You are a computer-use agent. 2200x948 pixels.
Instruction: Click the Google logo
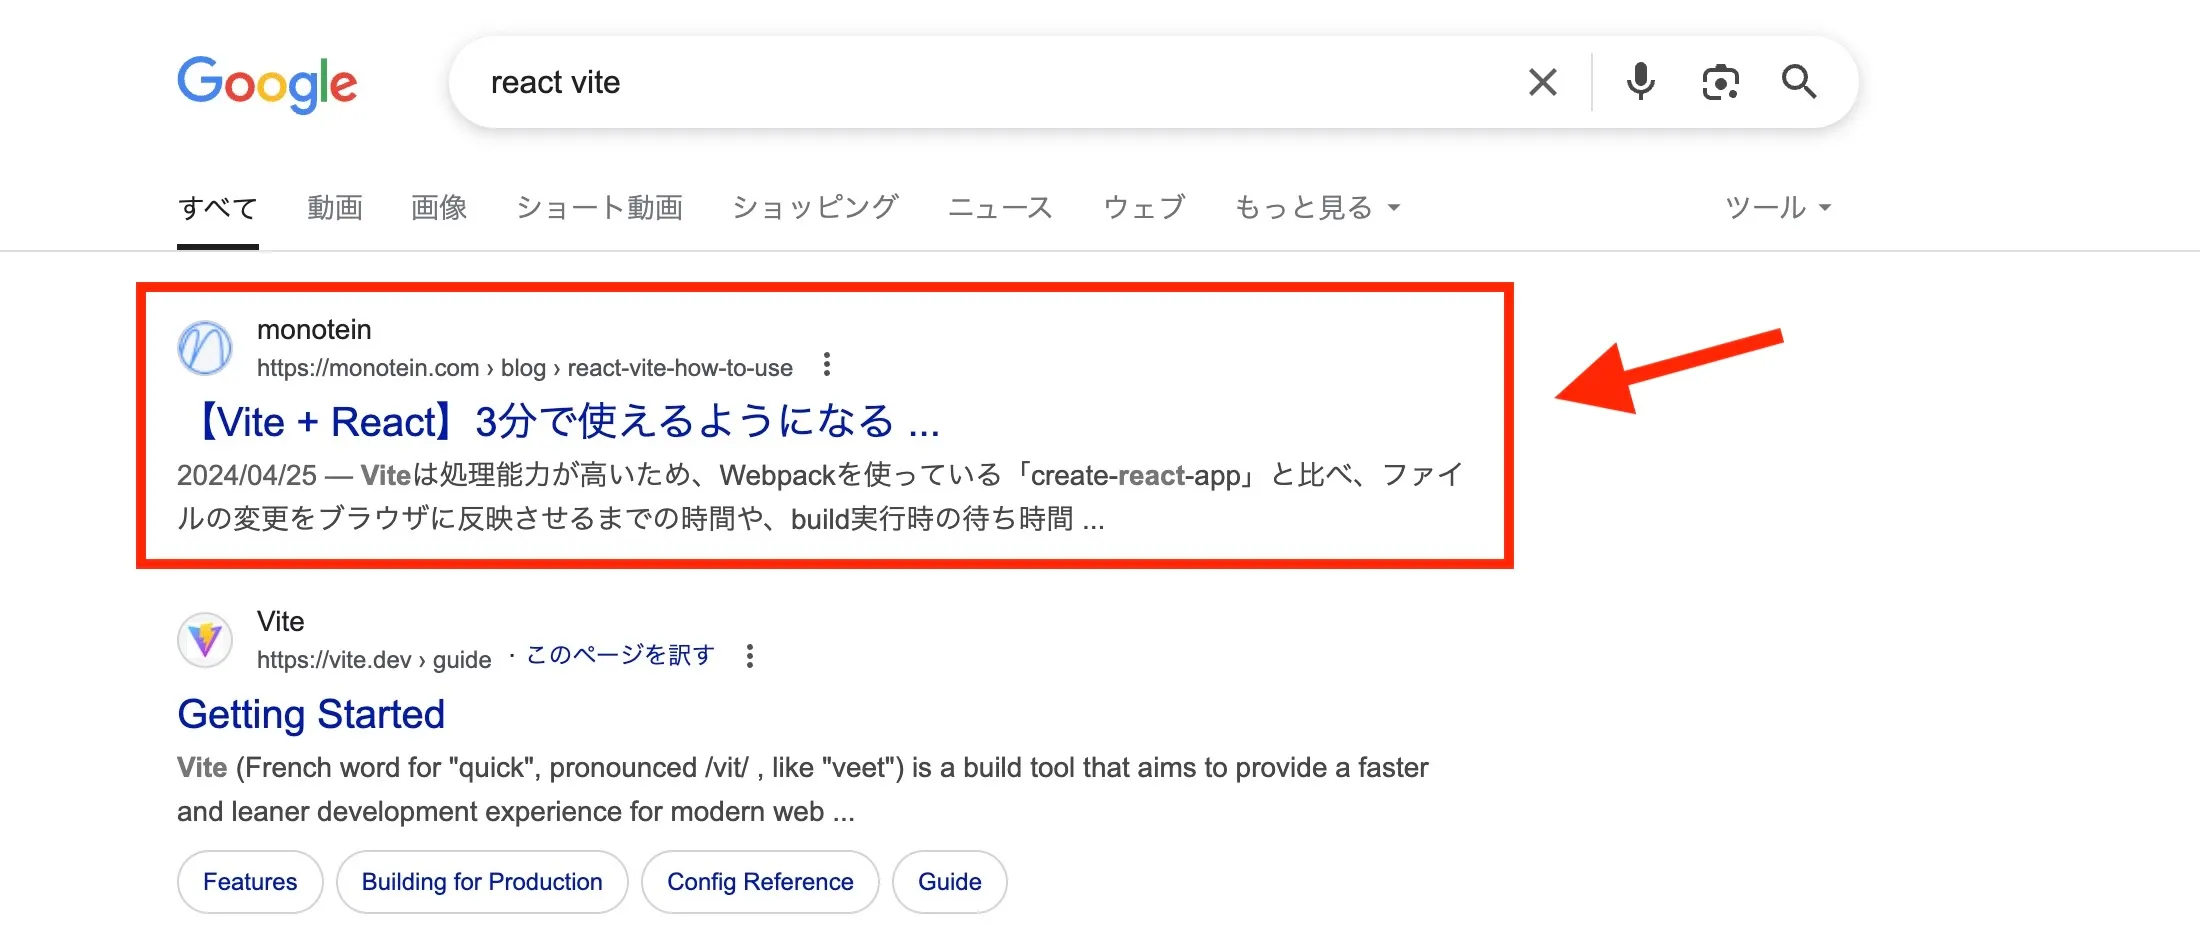coord(267,84)
